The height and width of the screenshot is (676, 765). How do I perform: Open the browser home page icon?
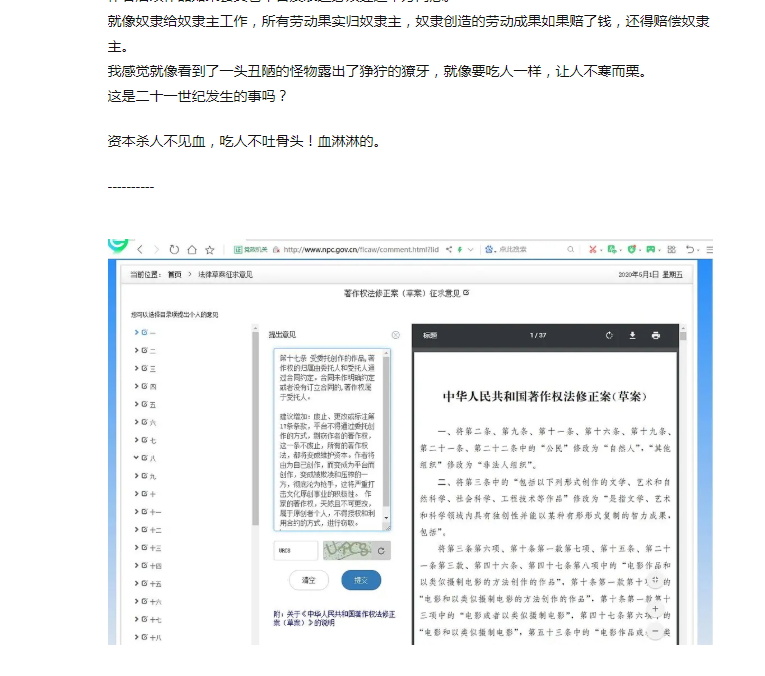click(192, 250)
